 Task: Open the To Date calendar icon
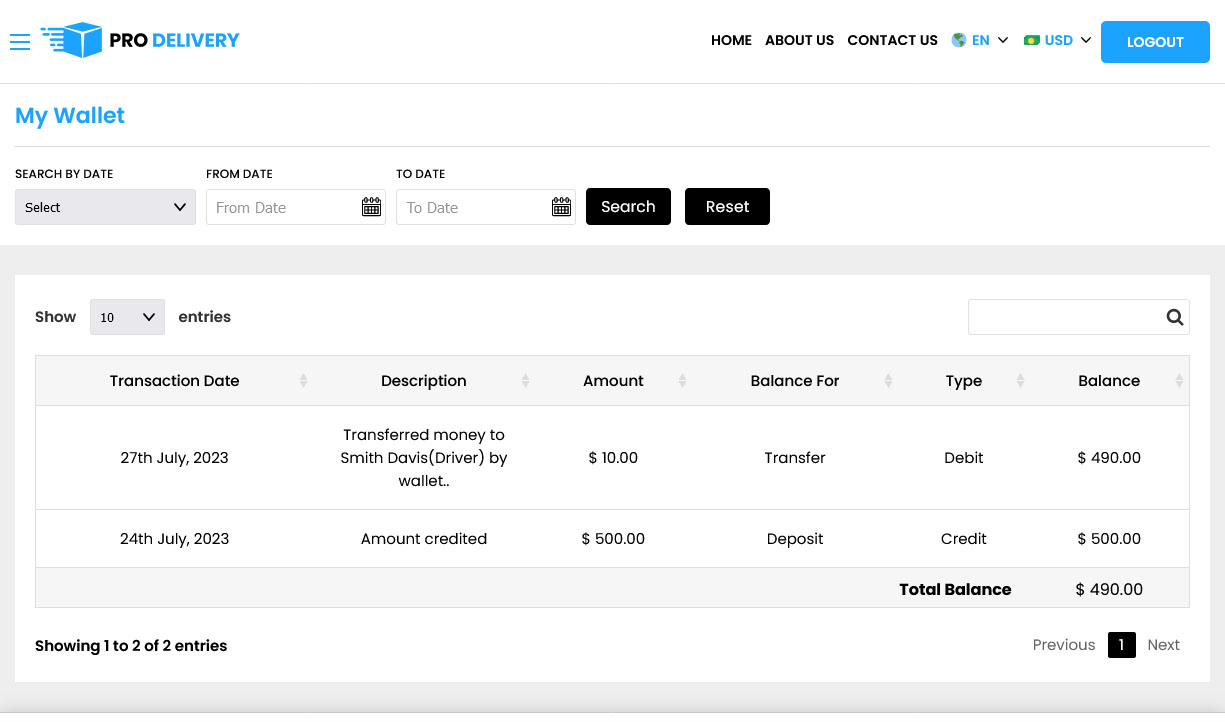561,207
